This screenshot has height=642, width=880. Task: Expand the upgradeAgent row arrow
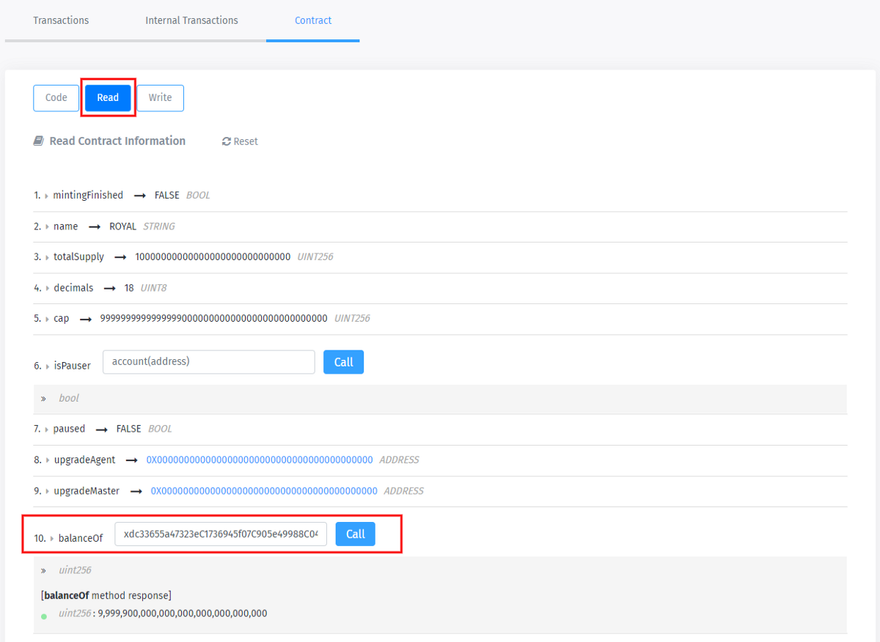pyautogui.click(x=48, y=460)
